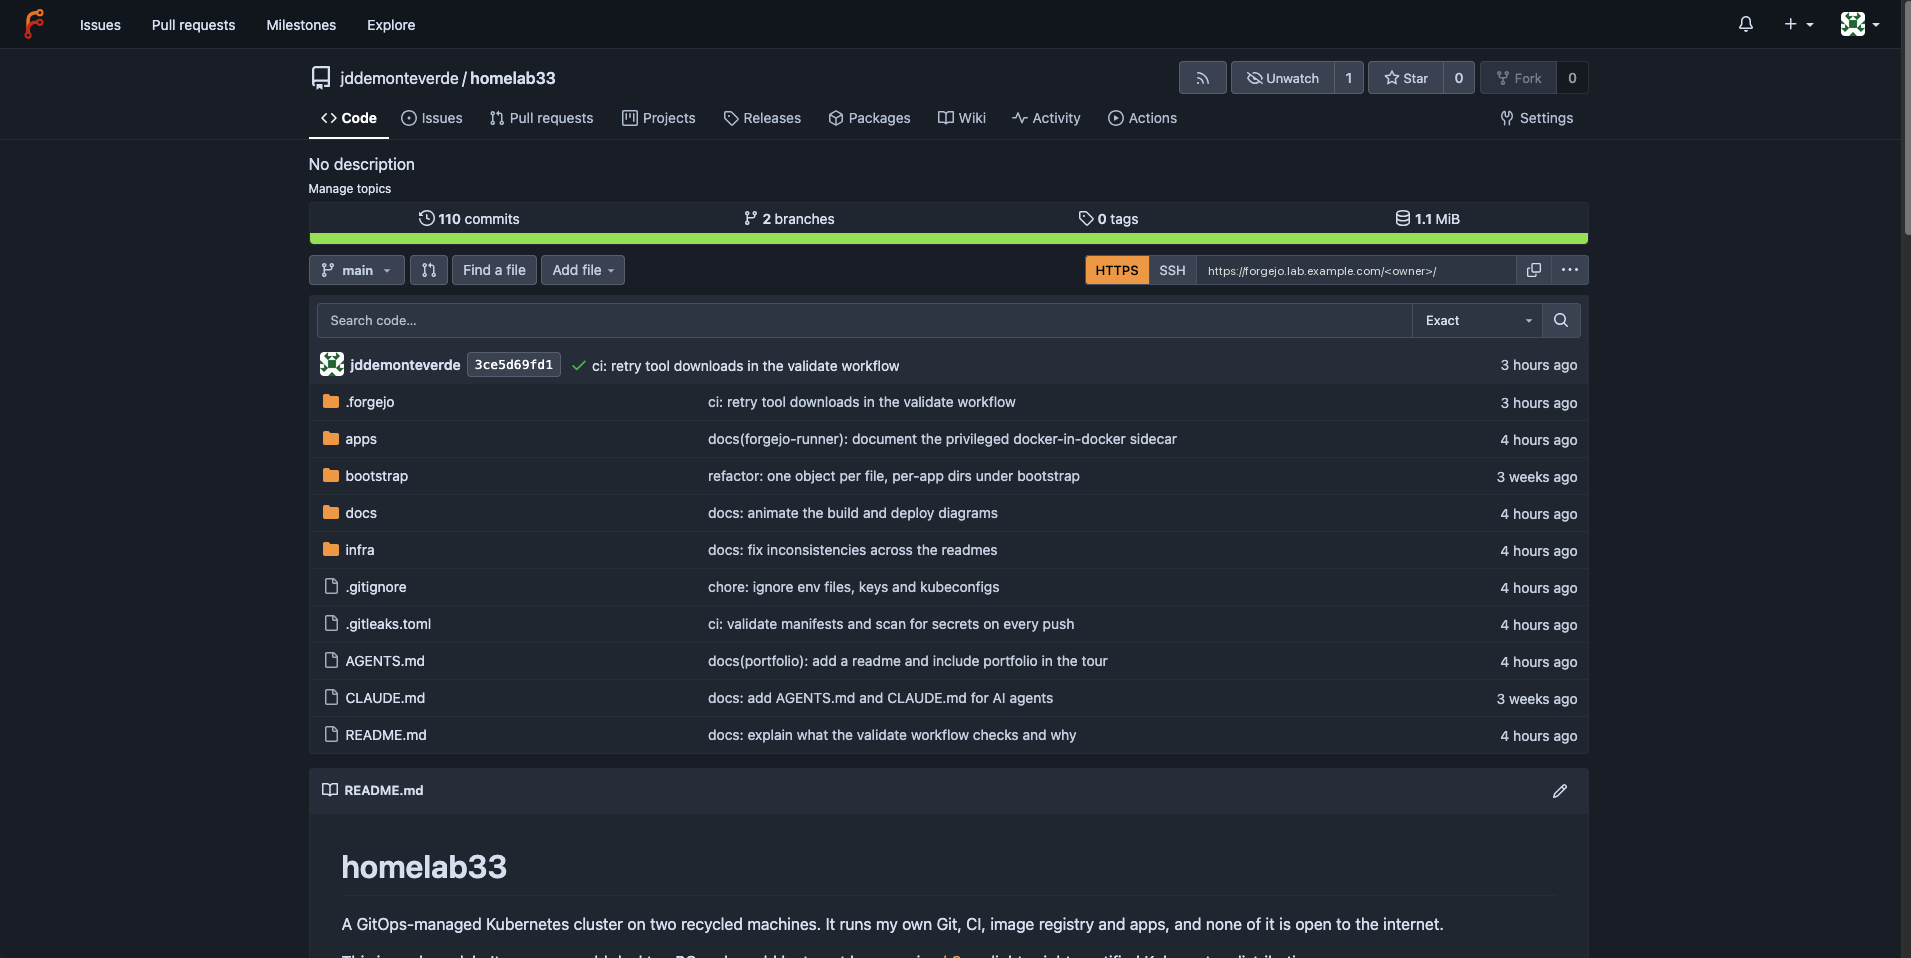
Task: Open the CLAUDE.md file
Action: tap(385, 698)
